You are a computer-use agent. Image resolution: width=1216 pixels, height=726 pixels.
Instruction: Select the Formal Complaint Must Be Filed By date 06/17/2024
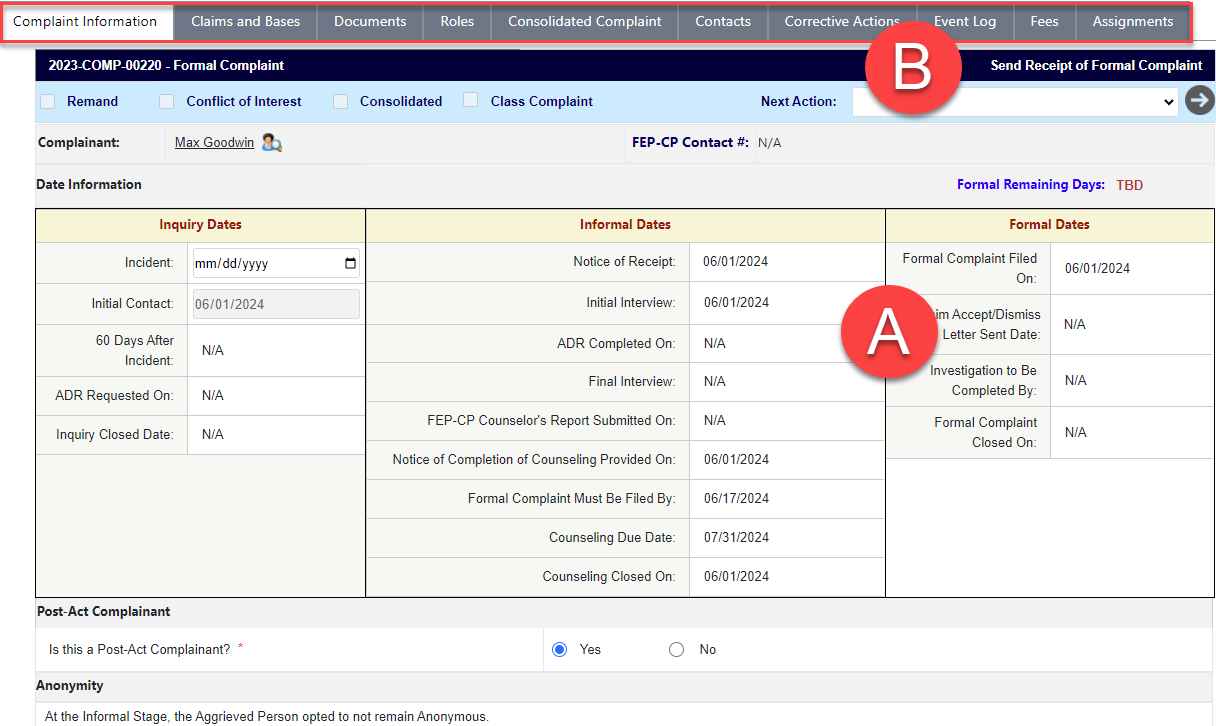tap(736, 499)
